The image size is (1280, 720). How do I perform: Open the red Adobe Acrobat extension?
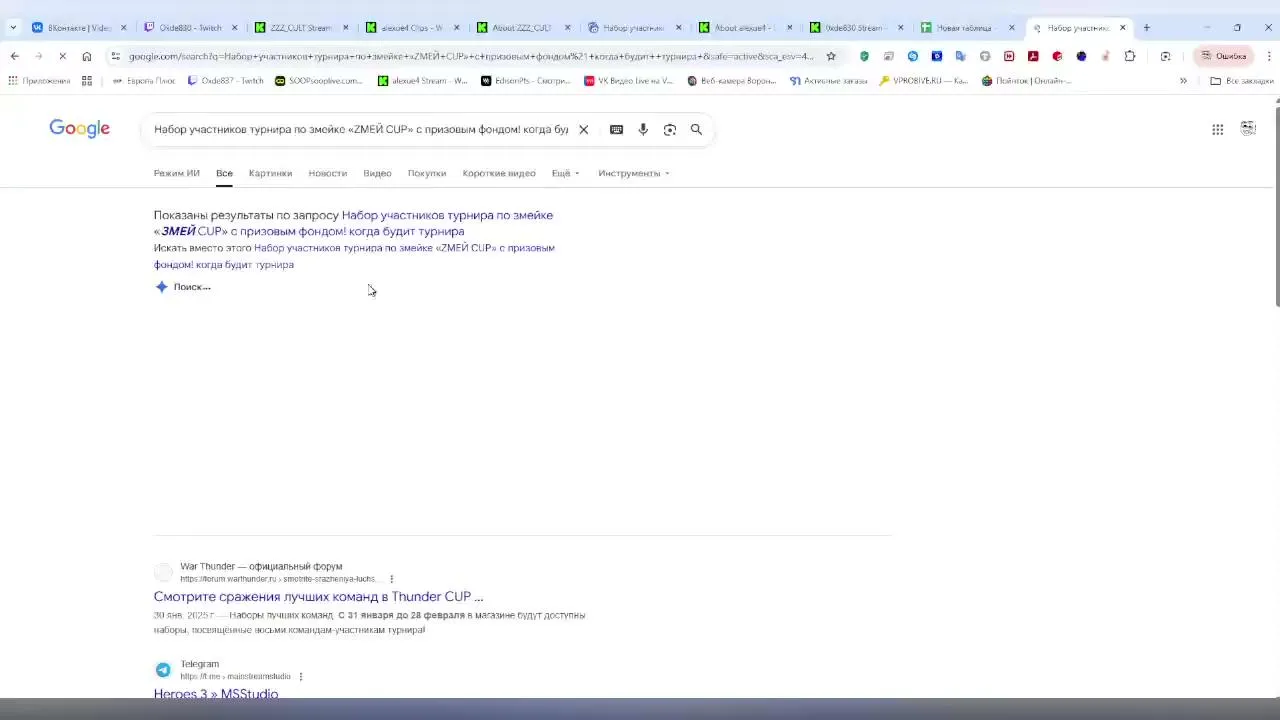(1033, 56)
